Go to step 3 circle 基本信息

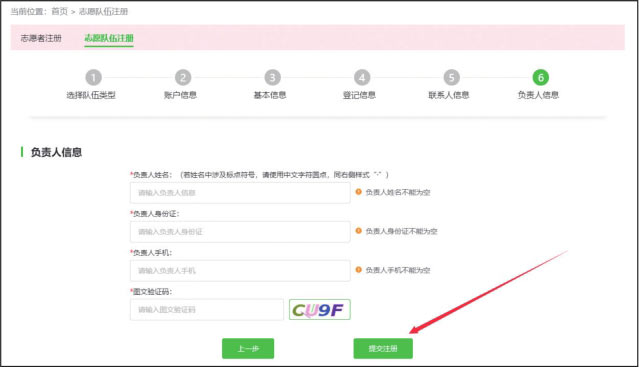(272, 77)
